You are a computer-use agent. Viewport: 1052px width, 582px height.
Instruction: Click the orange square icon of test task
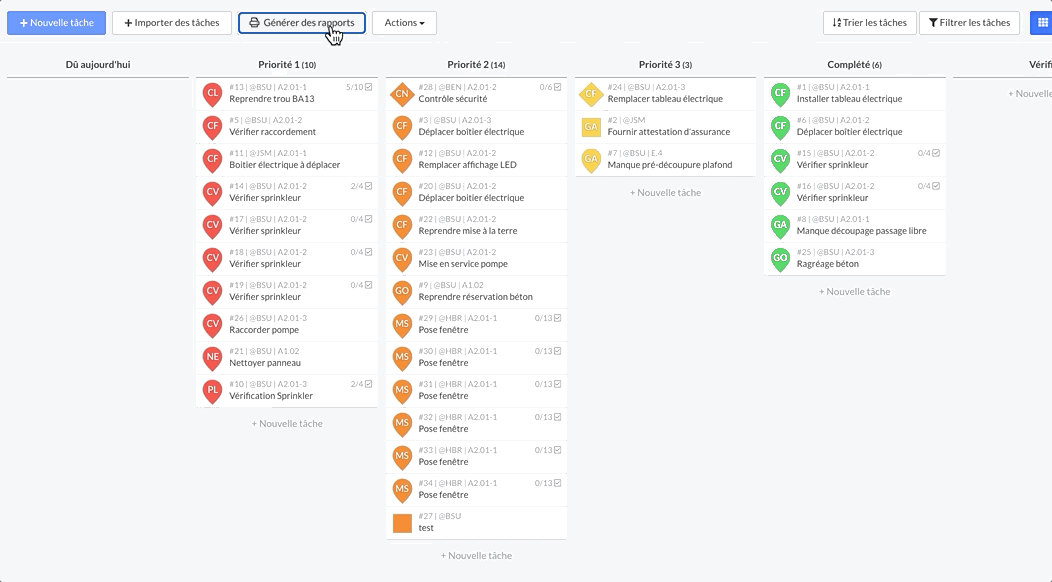(402, 523)
